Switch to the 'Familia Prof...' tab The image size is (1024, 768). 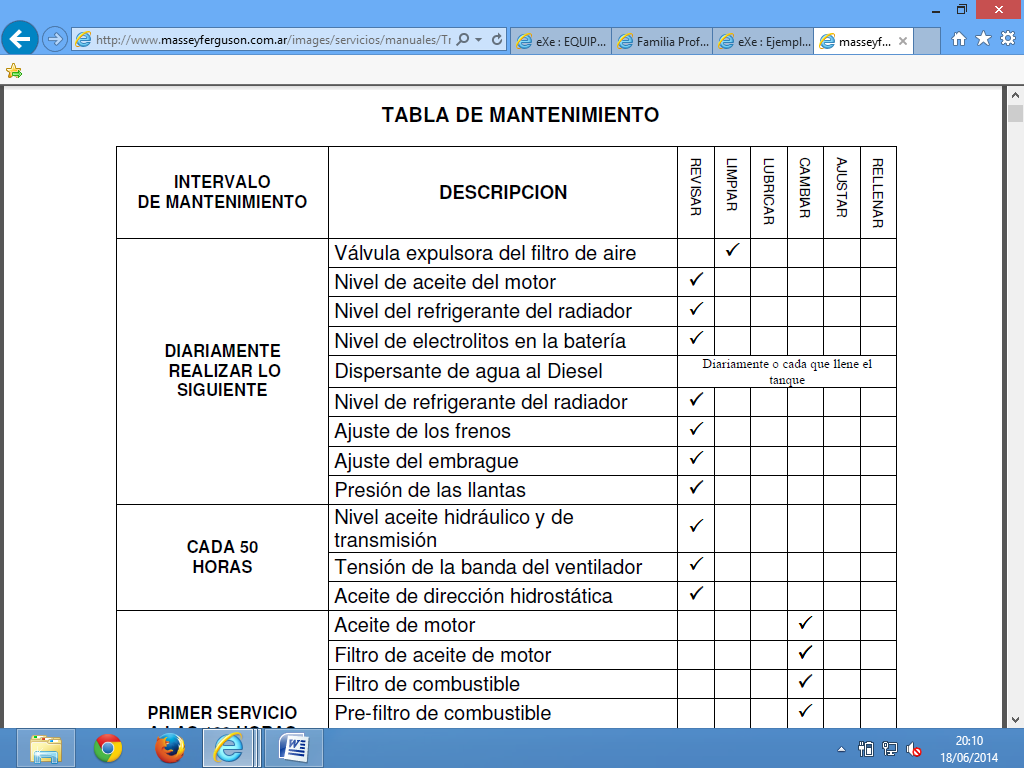(661, 41)
